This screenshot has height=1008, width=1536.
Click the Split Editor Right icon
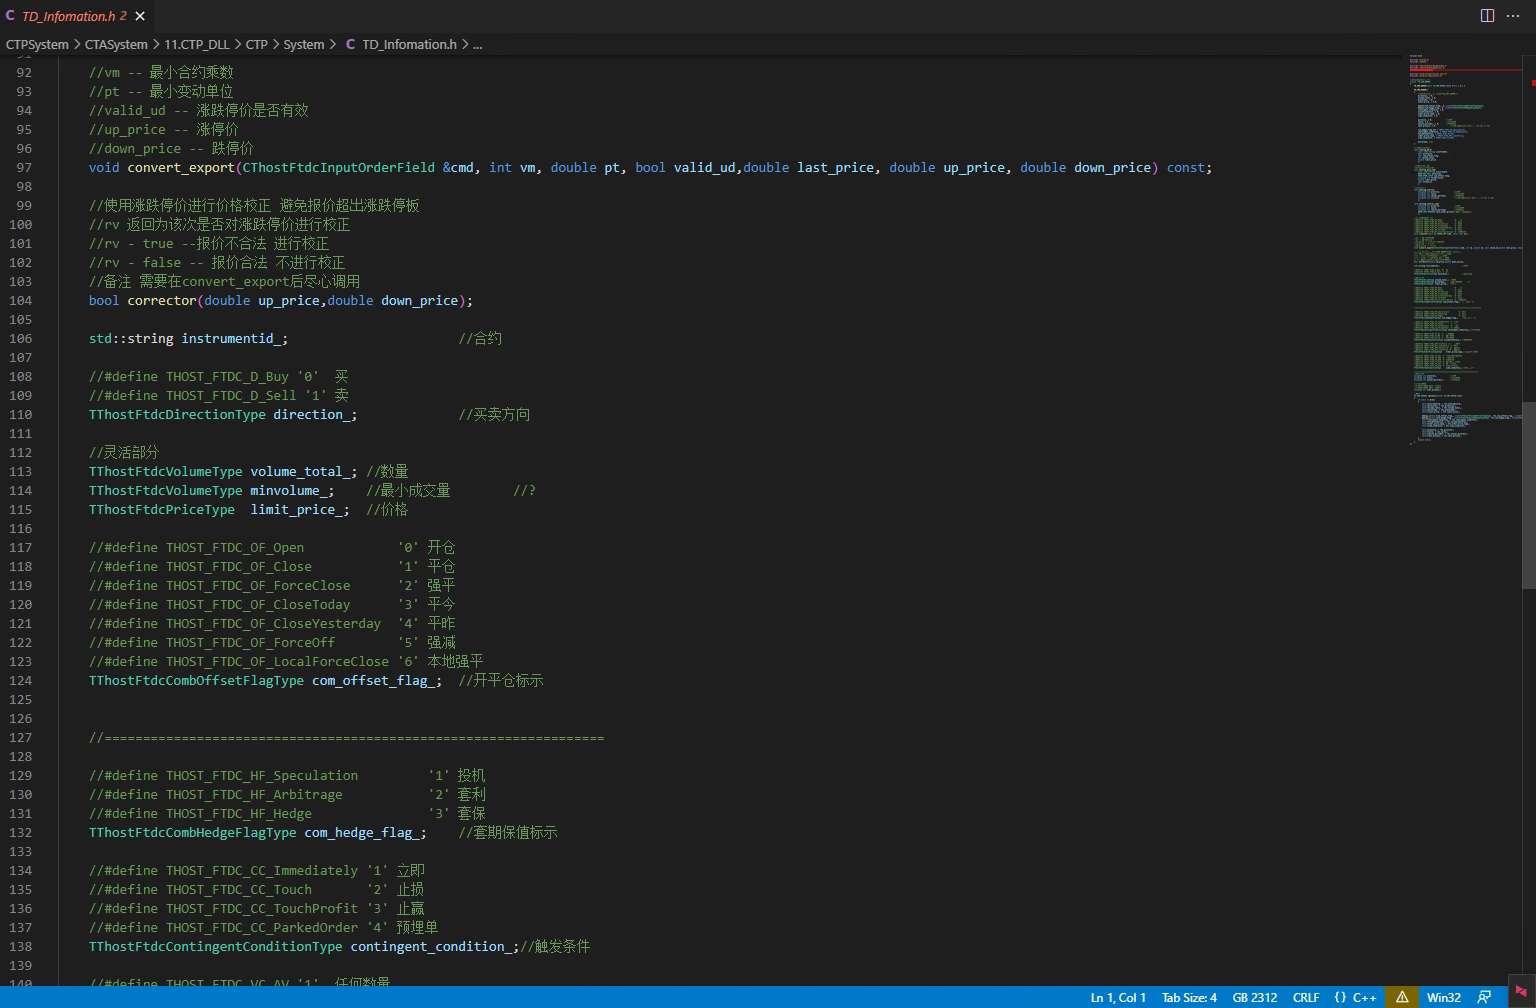point(1487,16)
